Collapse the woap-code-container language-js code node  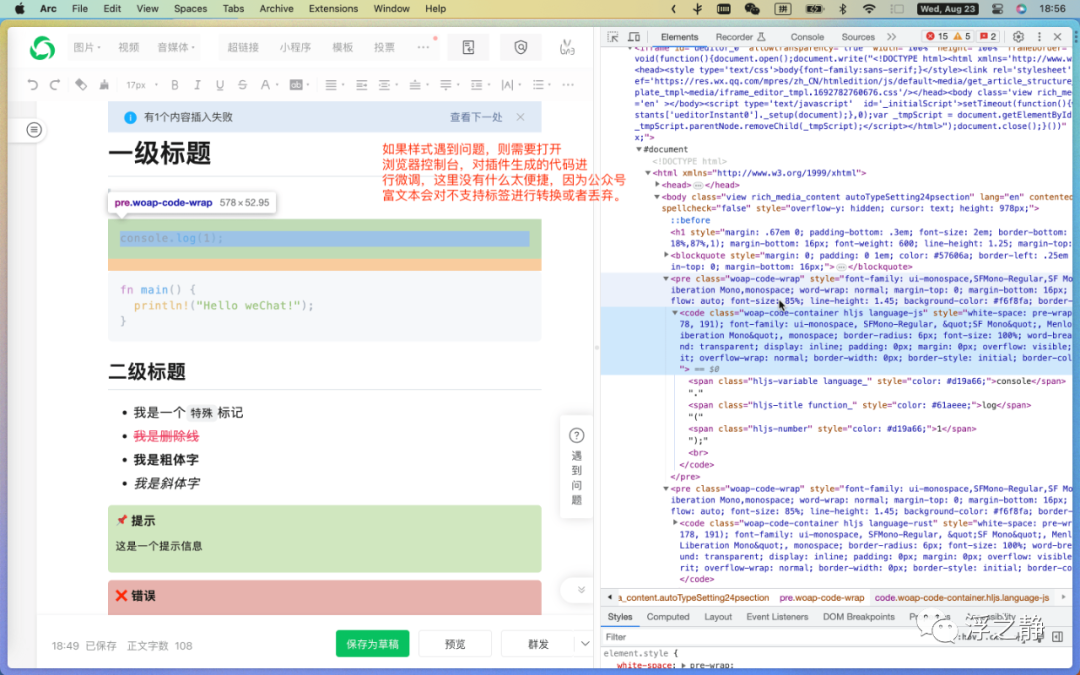[675, 313]
